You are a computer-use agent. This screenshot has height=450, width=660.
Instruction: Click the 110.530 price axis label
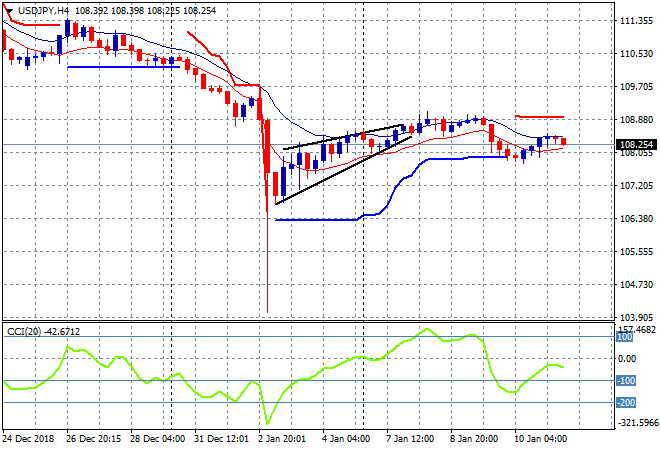(637, 54)
